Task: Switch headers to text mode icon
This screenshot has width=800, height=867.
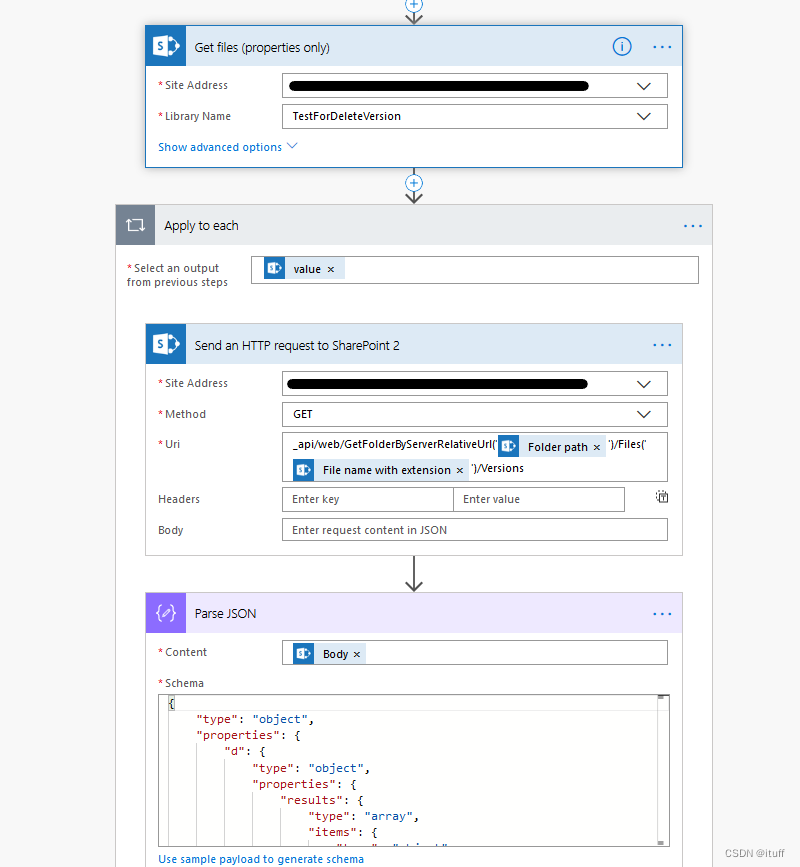Action: (662, 497)
